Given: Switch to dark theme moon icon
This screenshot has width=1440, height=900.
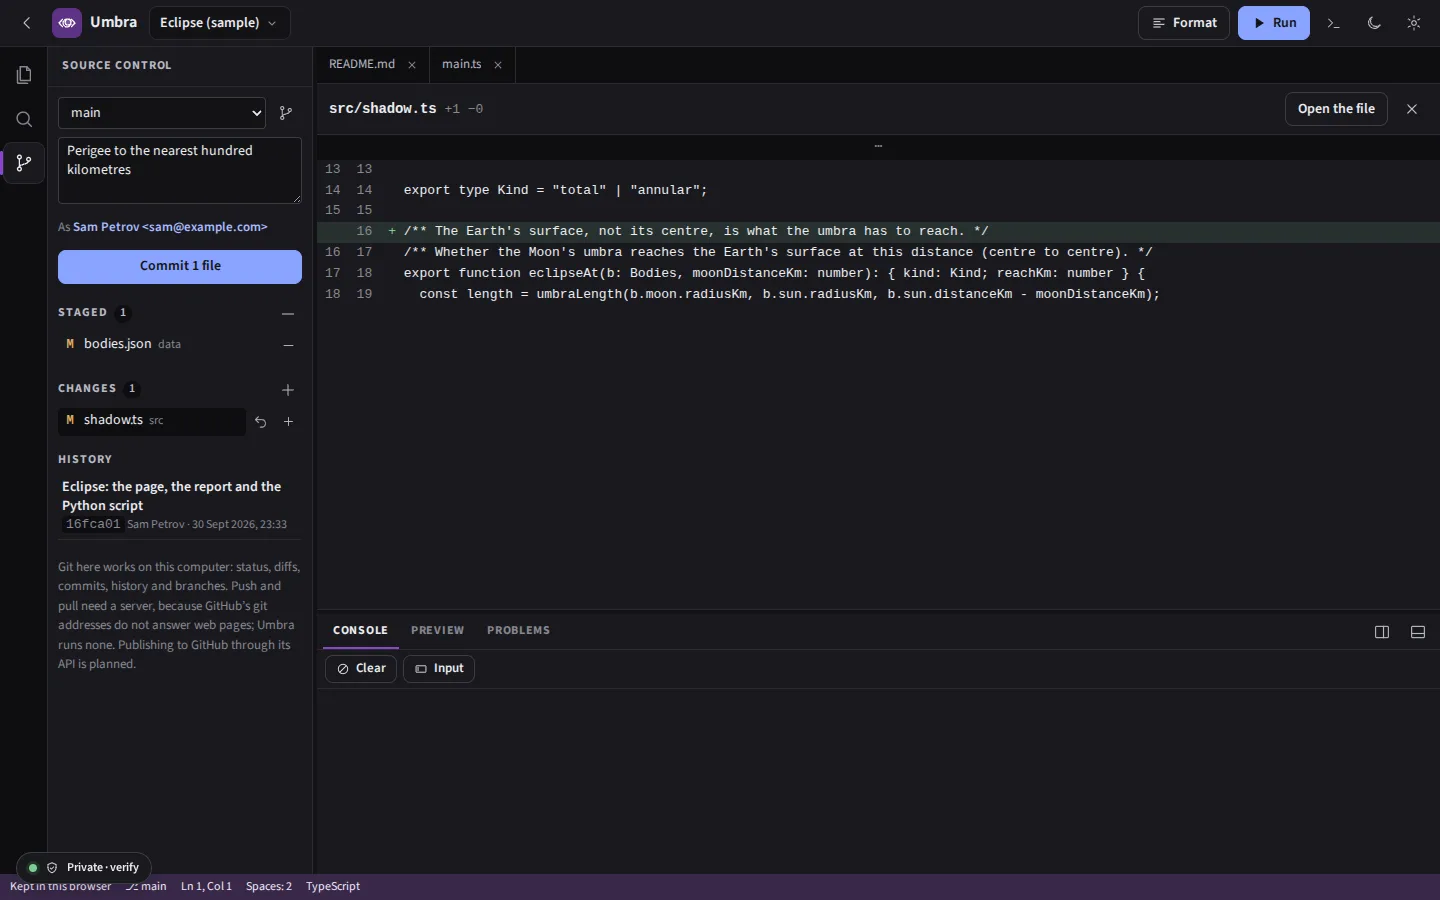Looking at the screenshot, I should 1374,23.
